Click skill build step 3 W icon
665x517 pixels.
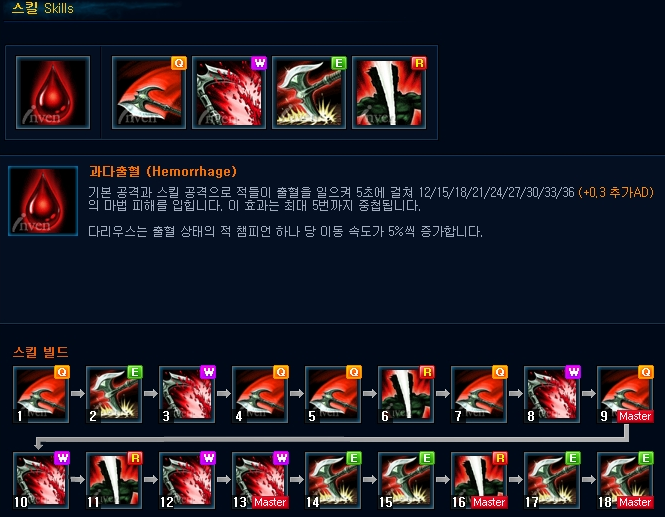(x=187, y=394)
